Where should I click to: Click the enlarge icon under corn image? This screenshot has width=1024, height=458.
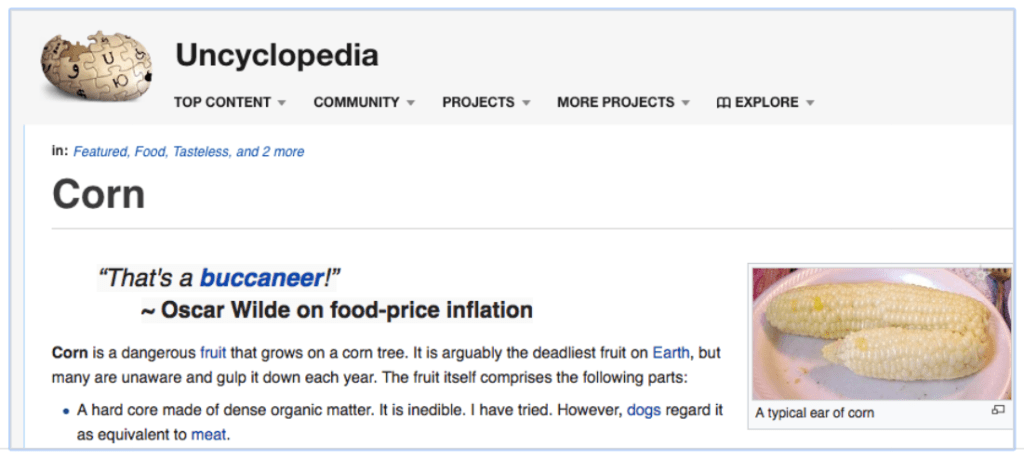997,410
